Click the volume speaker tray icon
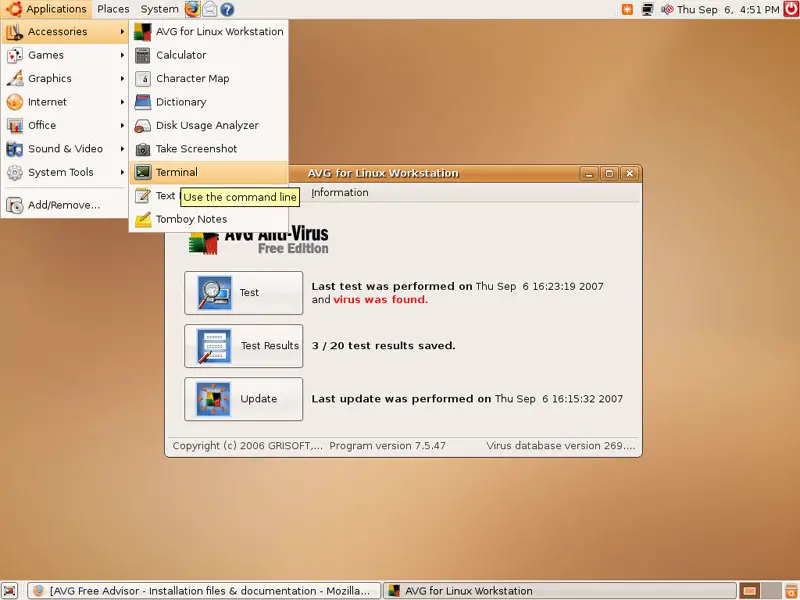This screenshot has width=800, height=600. pyautogui.click(x=667, y=9)
